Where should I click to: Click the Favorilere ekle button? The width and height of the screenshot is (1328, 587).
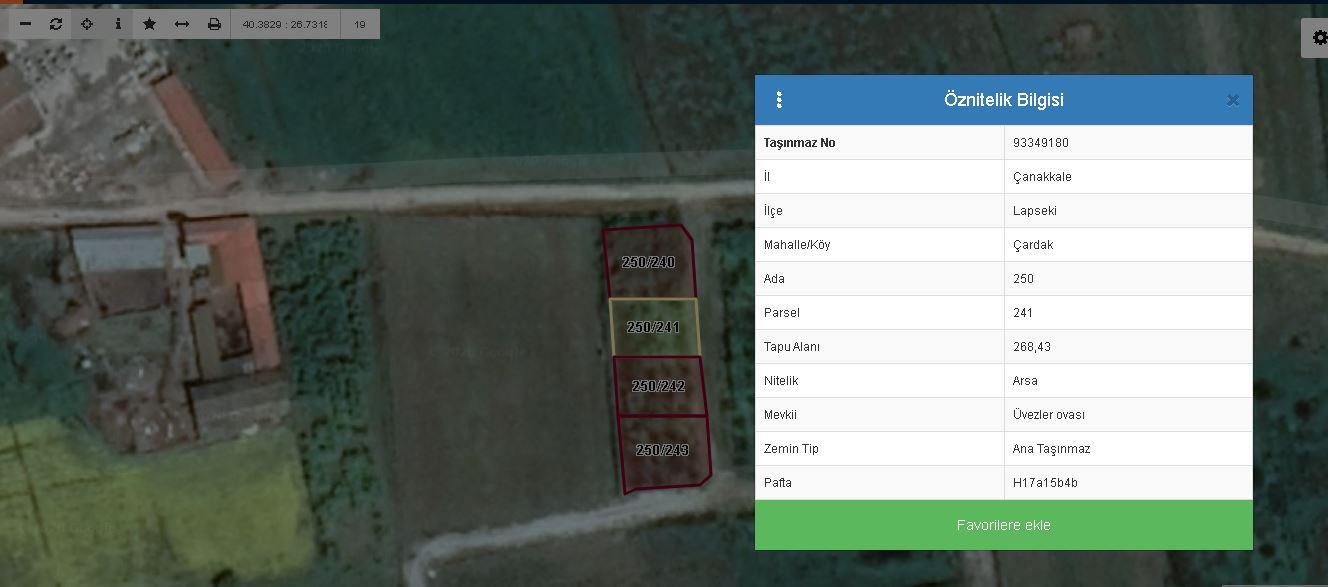[1003, 525]
